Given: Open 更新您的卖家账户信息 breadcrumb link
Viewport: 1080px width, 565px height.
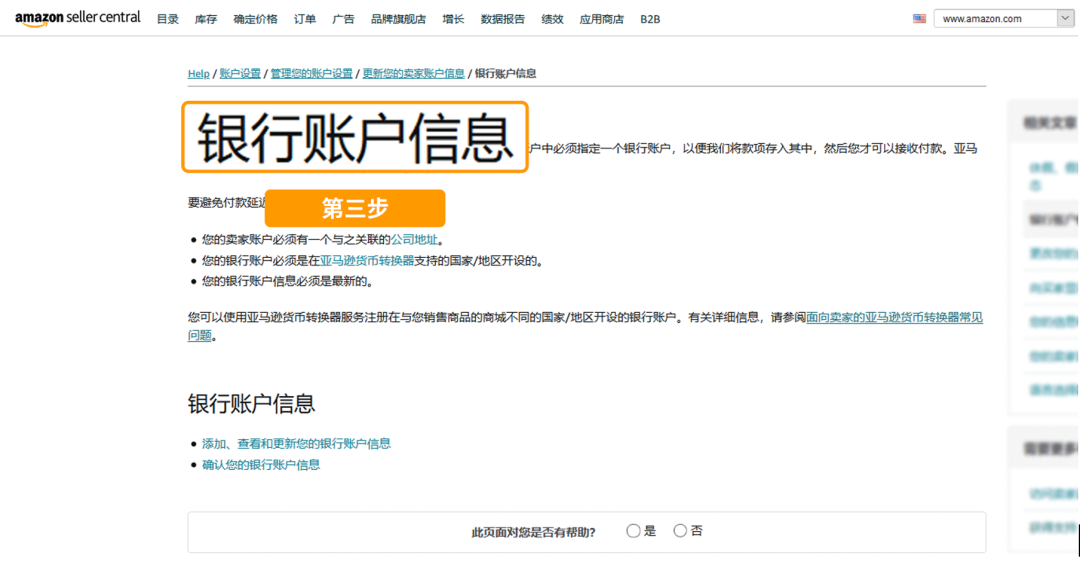Looking at the screenshot, I should pos(413,74).
